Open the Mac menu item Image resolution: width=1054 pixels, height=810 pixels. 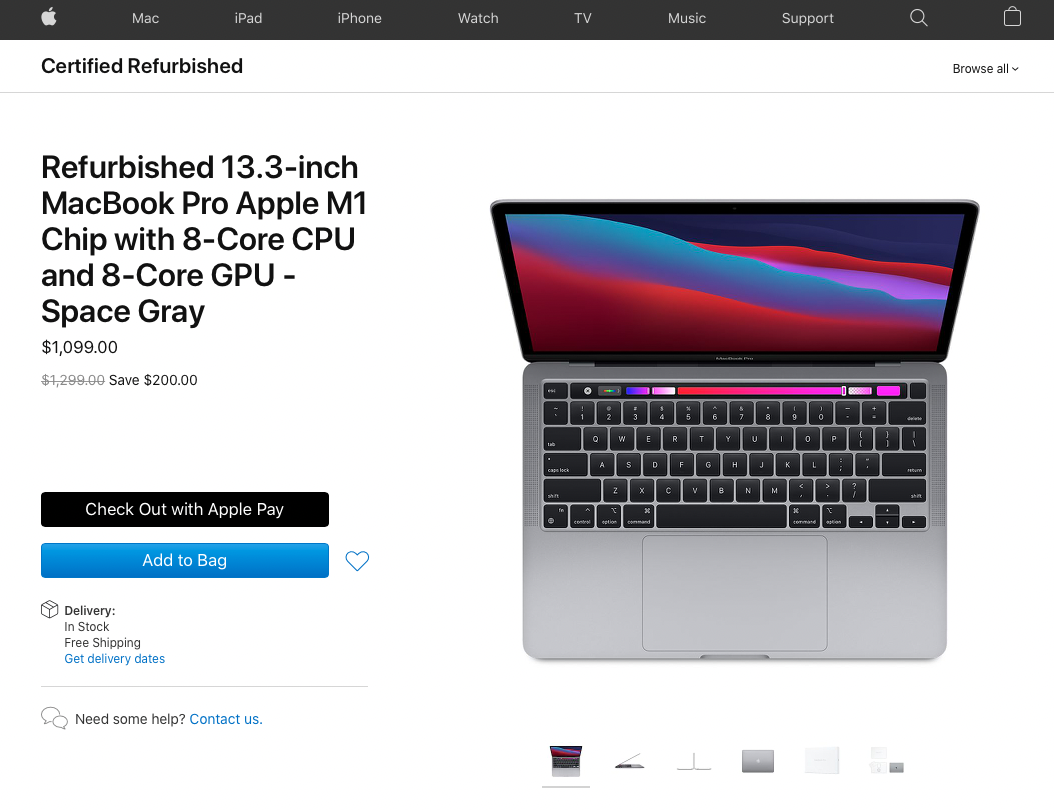[145, 18]
